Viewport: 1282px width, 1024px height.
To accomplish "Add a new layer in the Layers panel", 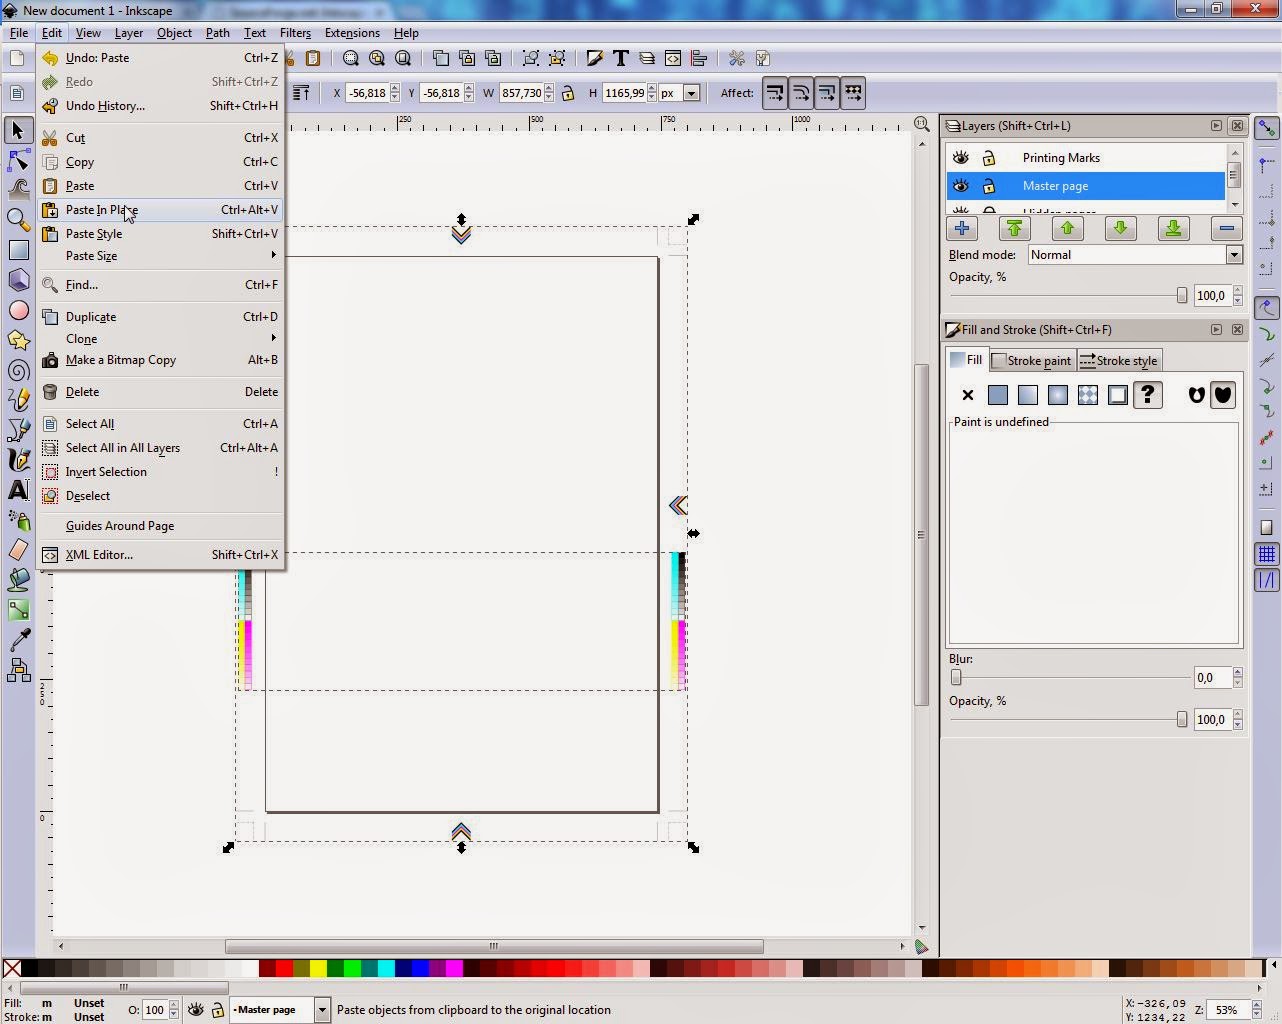I will (x=961, y=229).
